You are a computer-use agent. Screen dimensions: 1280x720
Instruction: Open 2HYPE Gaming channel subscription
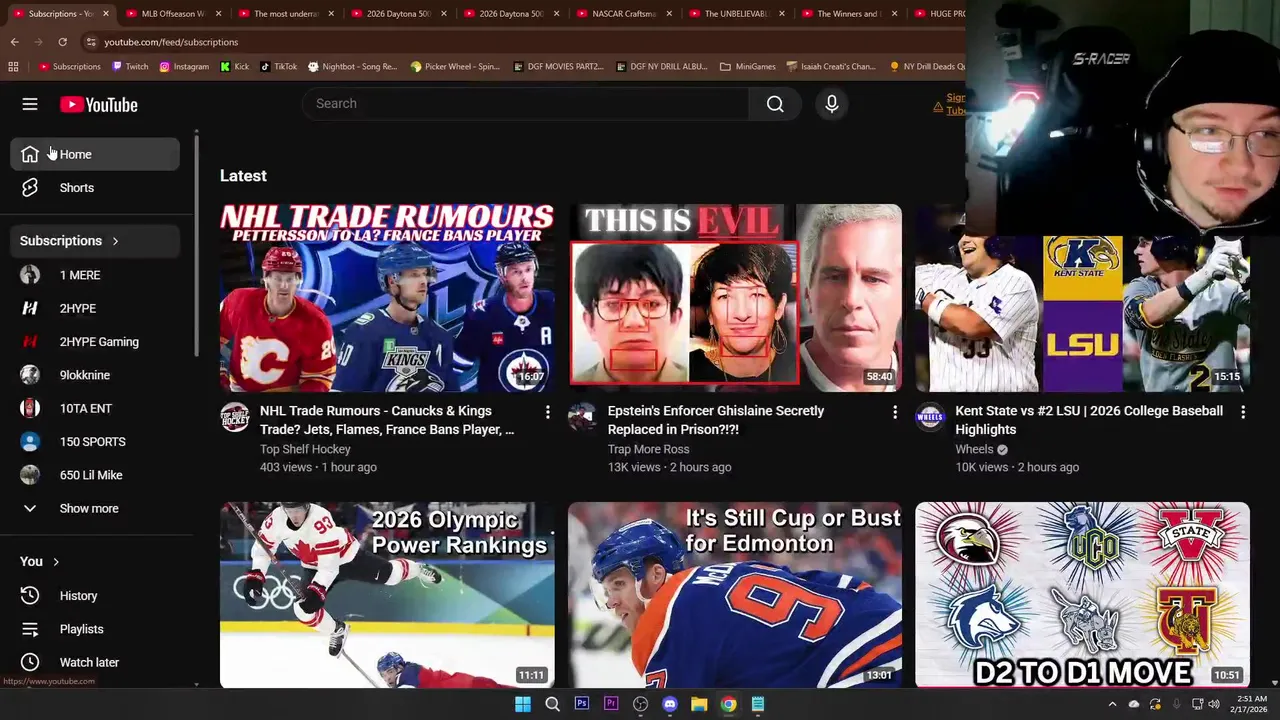click(95, 342)
